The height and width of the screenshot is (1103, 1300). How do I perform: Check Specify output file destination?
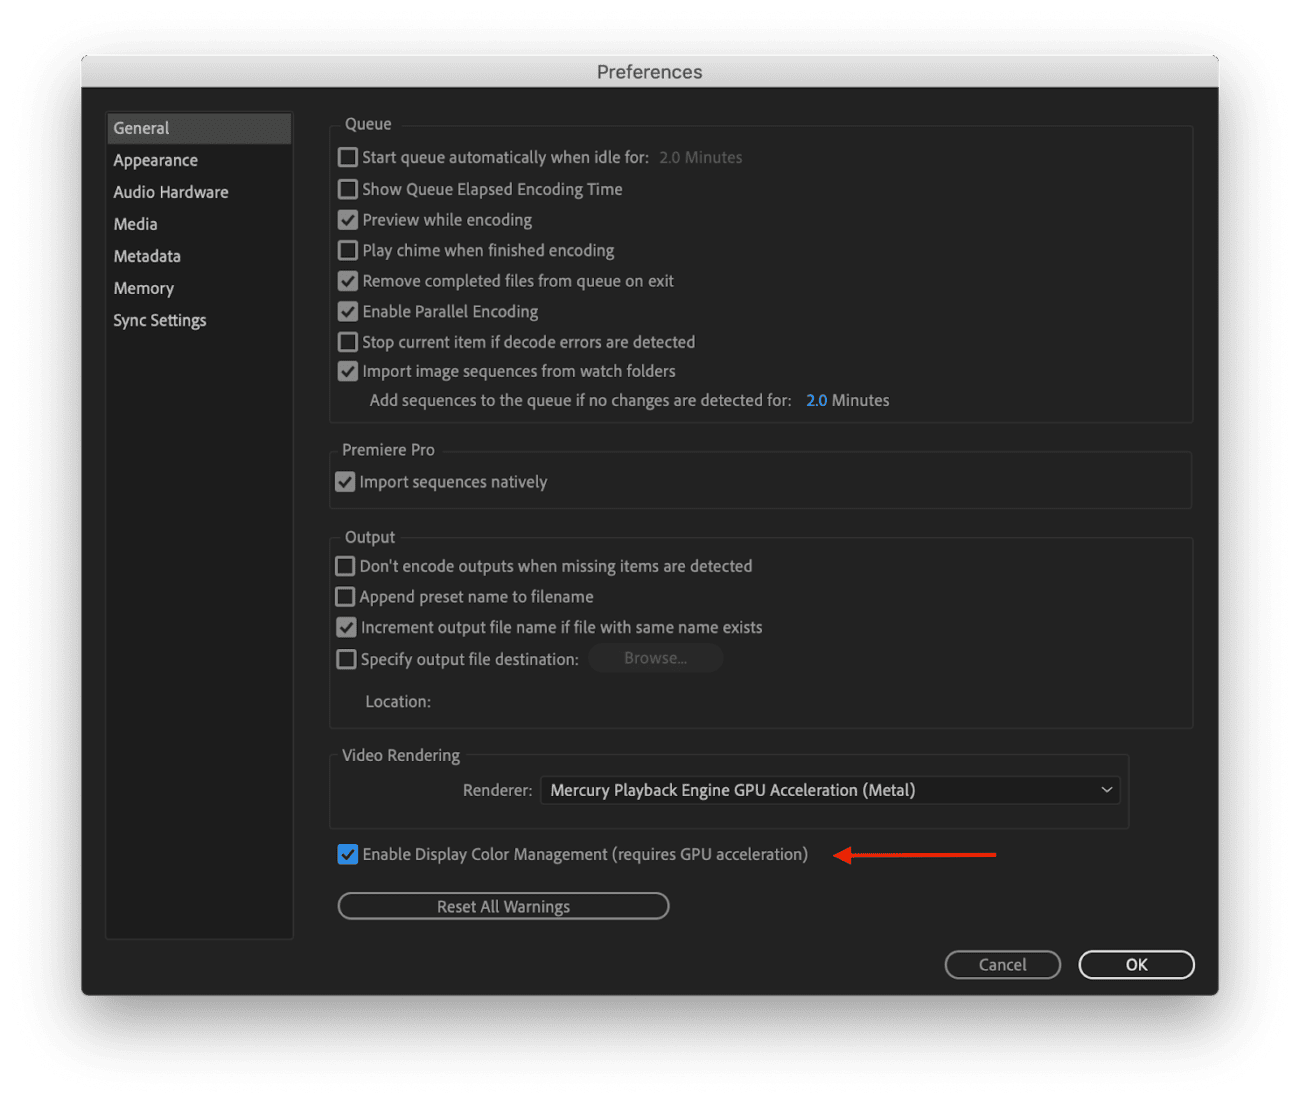[345, 659]
